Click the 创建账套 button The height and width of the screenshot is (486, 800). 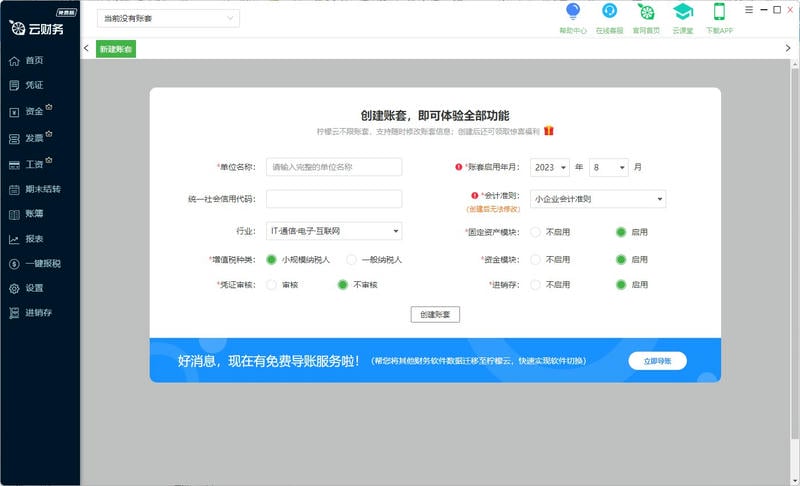(435, 315)
